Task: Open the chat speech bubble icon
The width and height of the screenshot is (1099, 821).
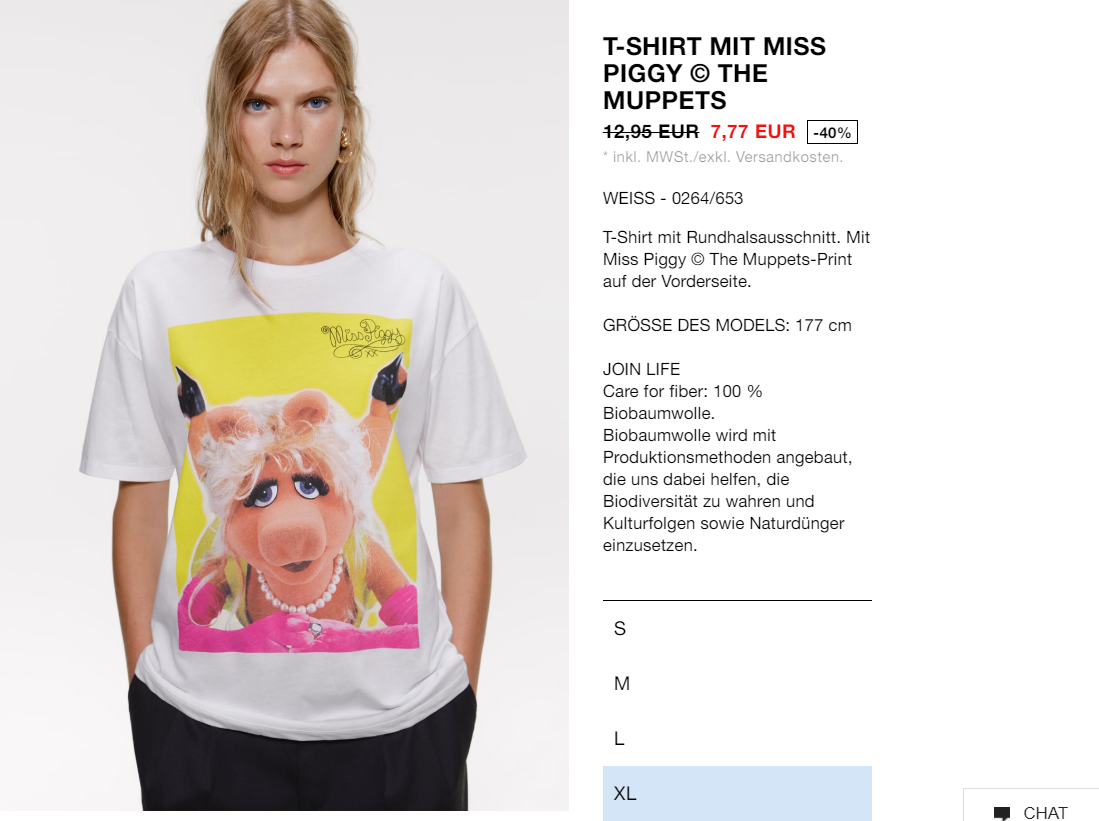Action: coord(1002,813)
